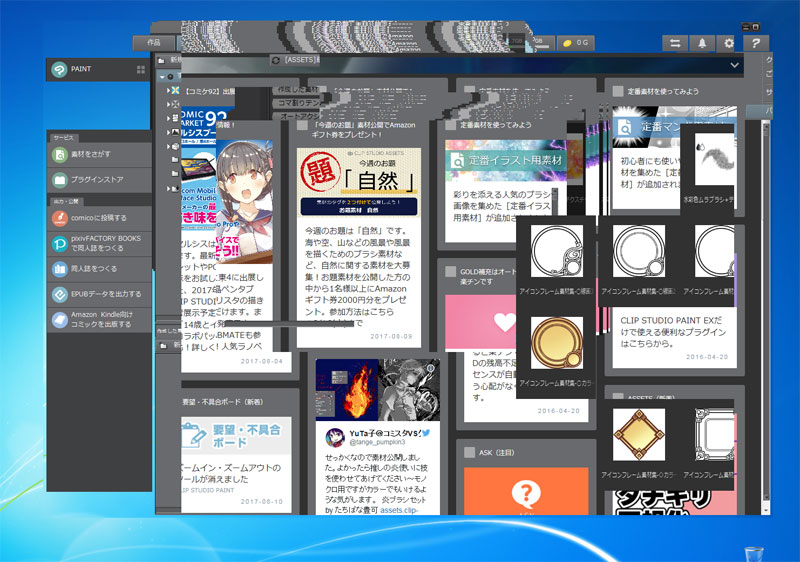
Task: Select the gold diamond icon frame thumbnail
Action: tap(639, 435)
